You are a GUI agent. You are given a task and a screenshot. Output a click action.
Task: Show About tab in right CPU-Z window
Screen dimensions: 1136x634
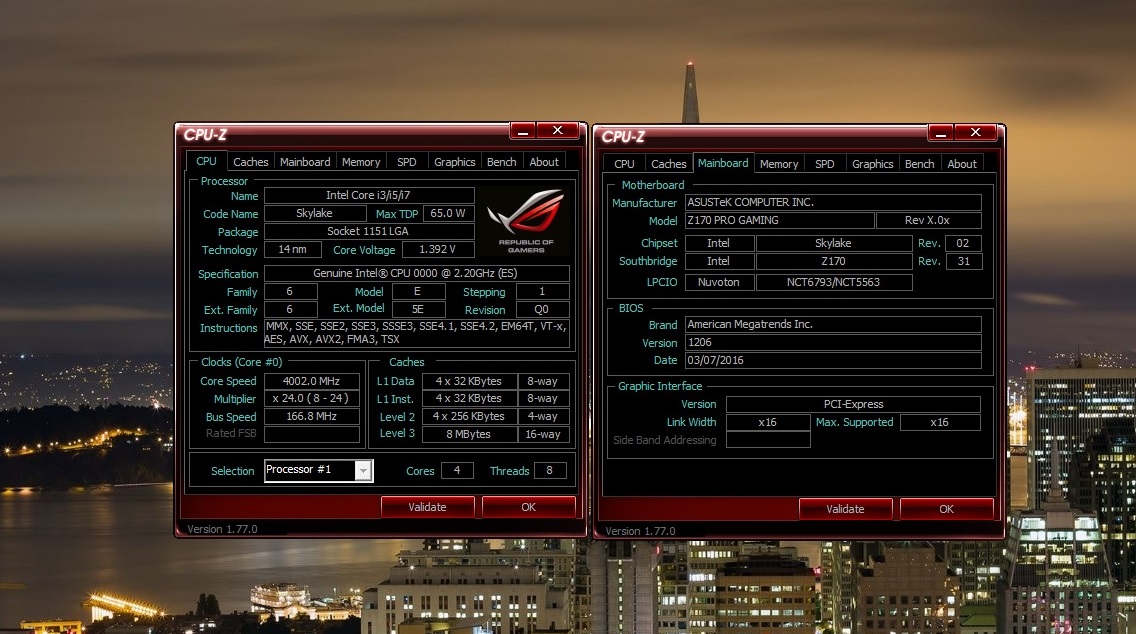(962, 164)
